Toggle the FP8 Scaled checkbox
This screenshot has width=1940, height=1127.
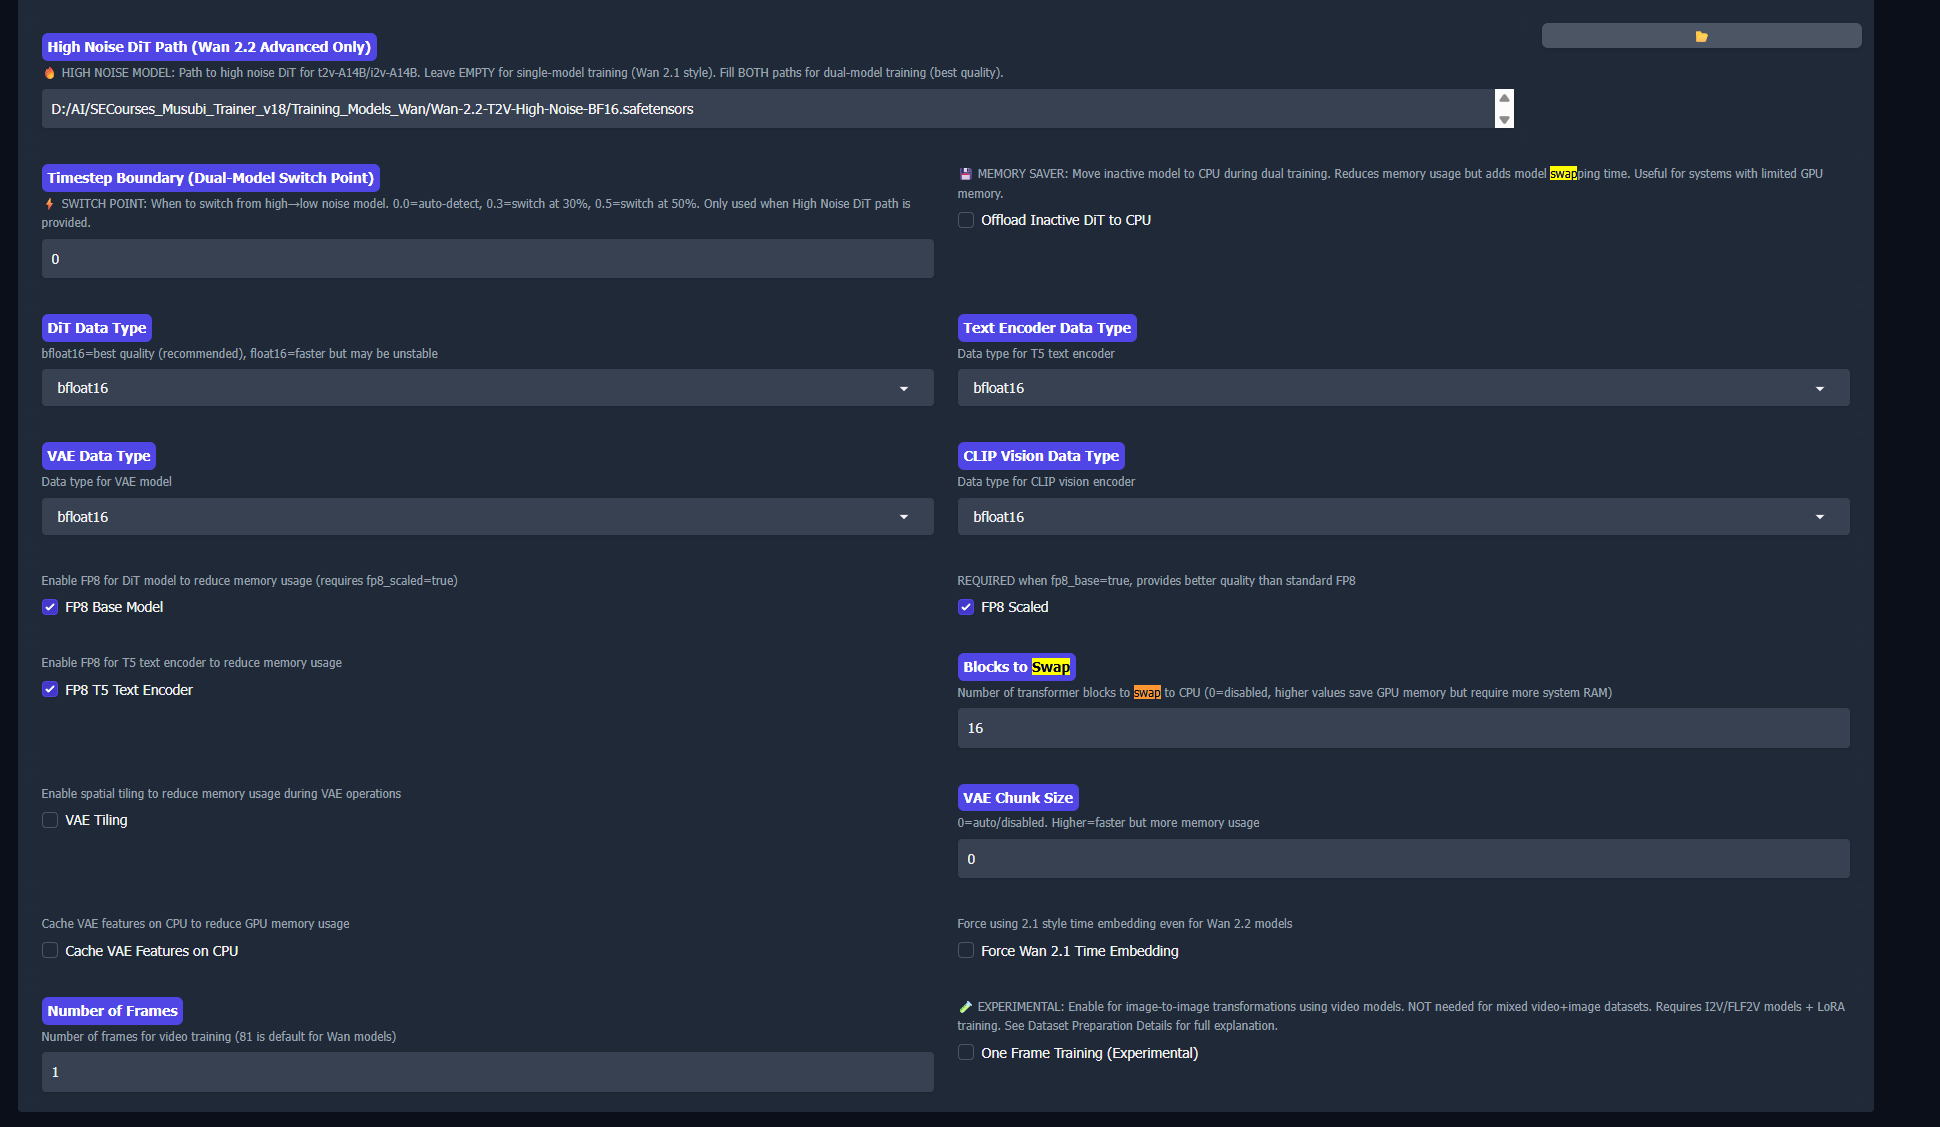[x=966, y=607]
